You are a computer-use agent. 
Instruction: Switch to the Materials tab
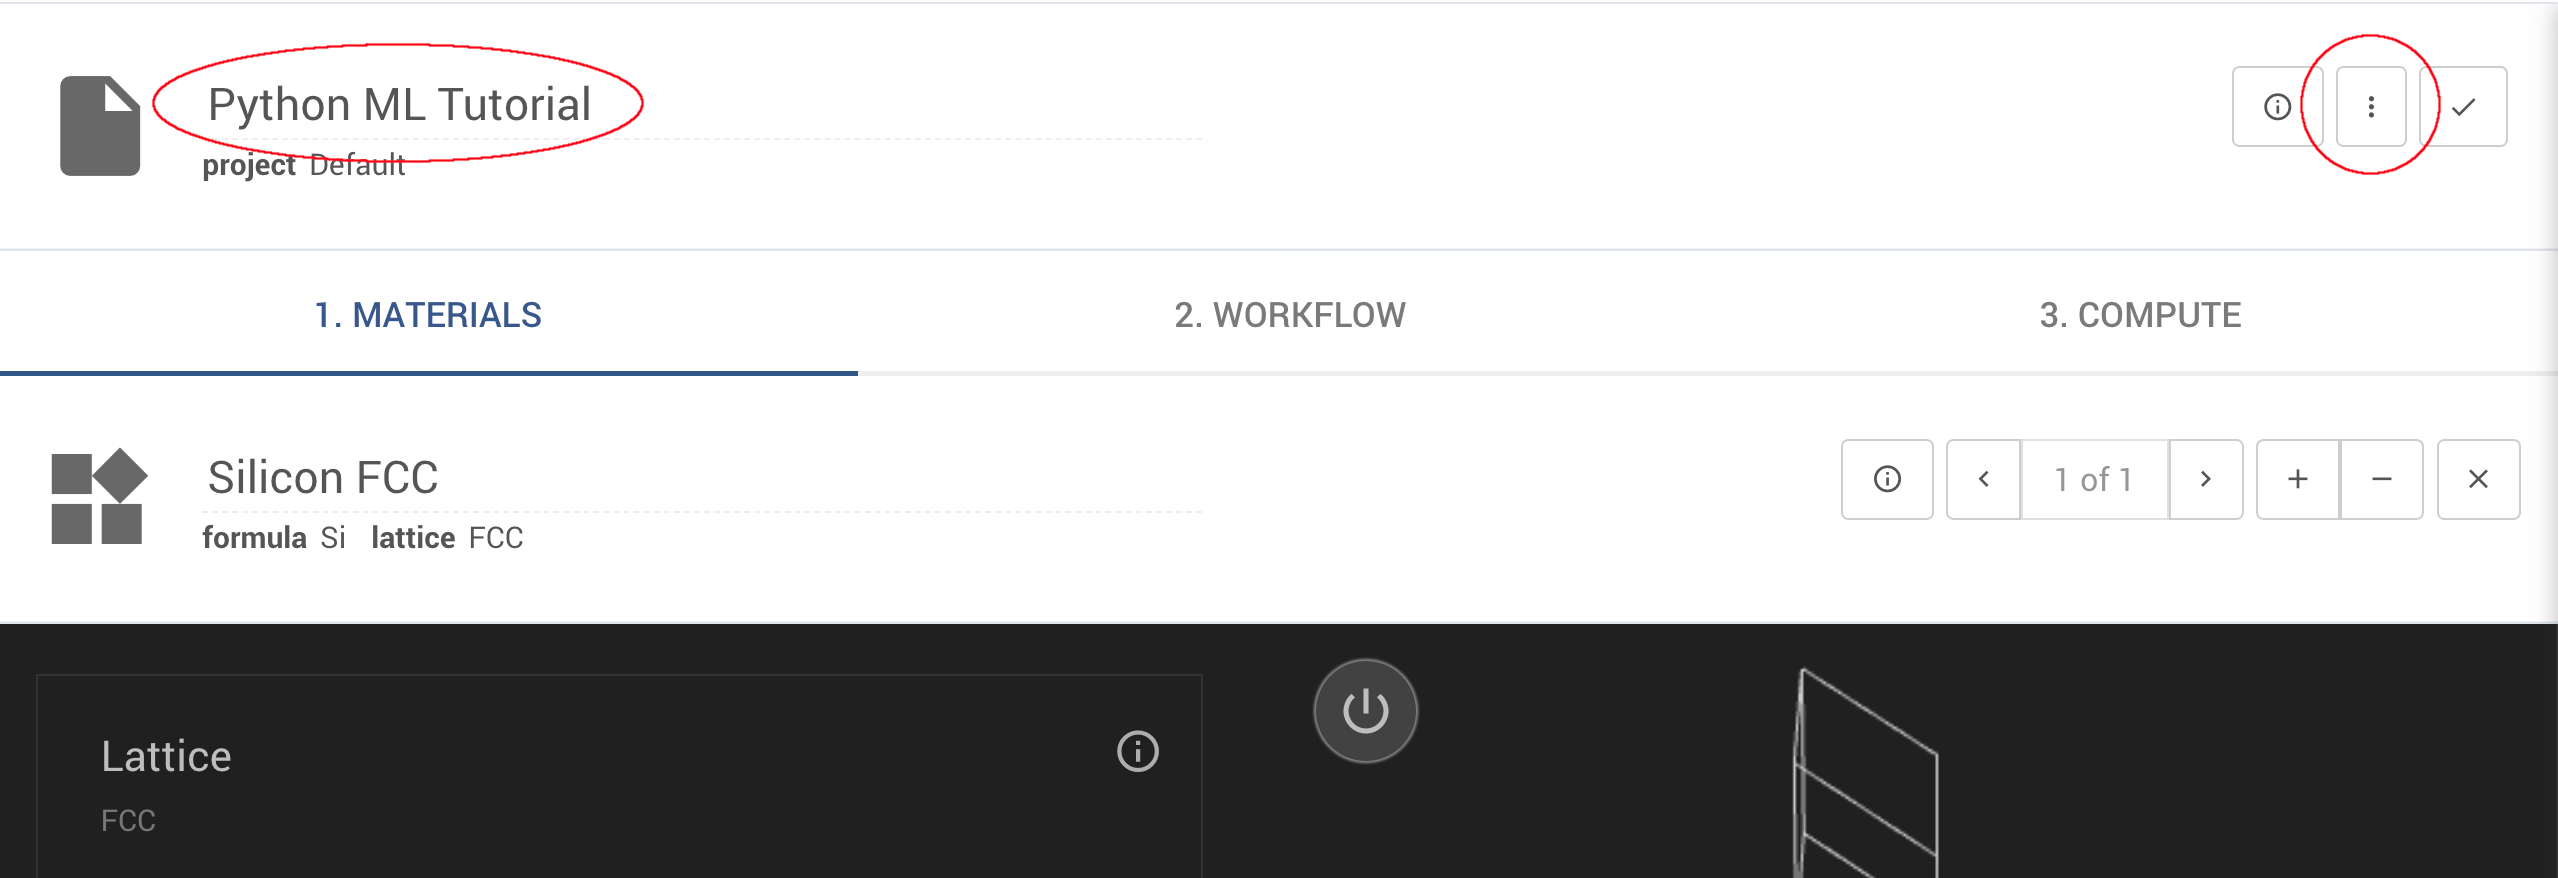tap(428, 315)
